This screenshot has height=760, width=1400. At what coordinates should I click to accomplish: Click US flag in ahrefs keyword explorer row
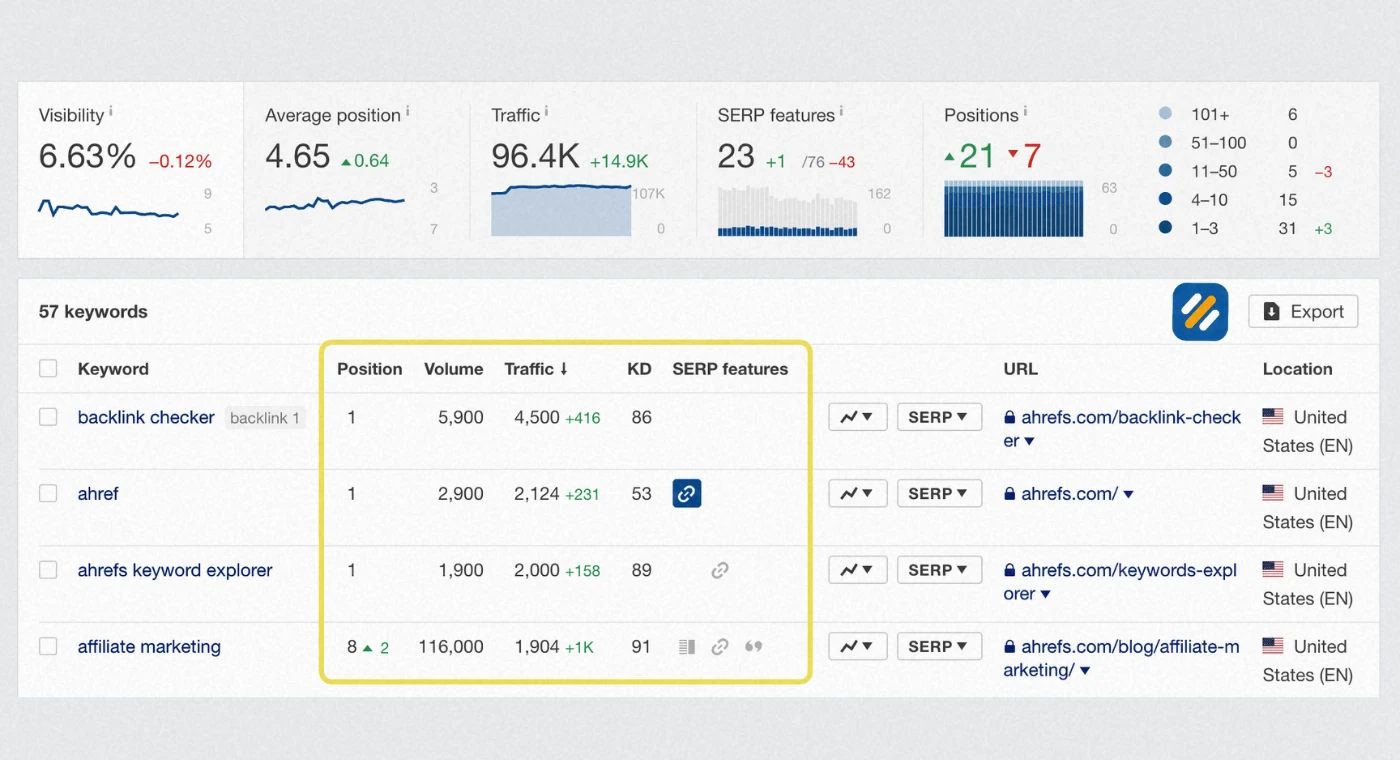pyautogui.click(x=1273, y=569)
